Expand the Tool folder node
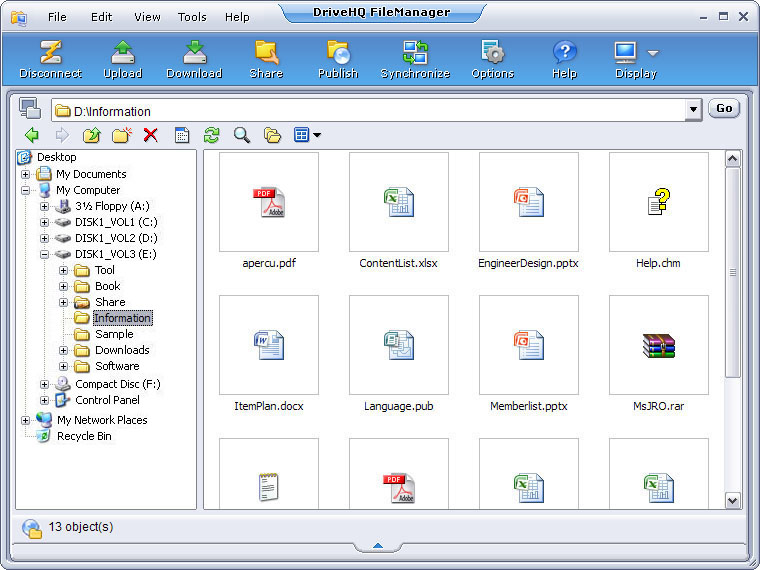Viewport: 760px width, 570px height. (x=63, y=270)
